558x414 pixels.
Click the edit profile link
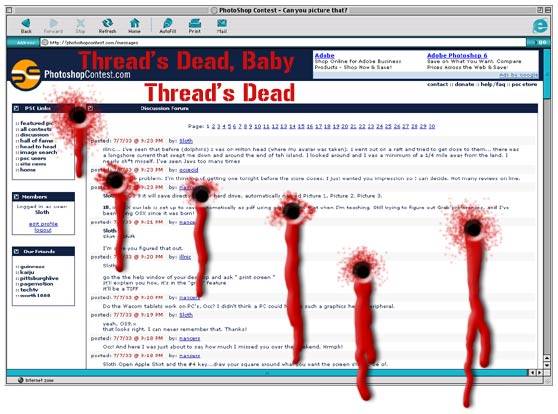(43, 224)
